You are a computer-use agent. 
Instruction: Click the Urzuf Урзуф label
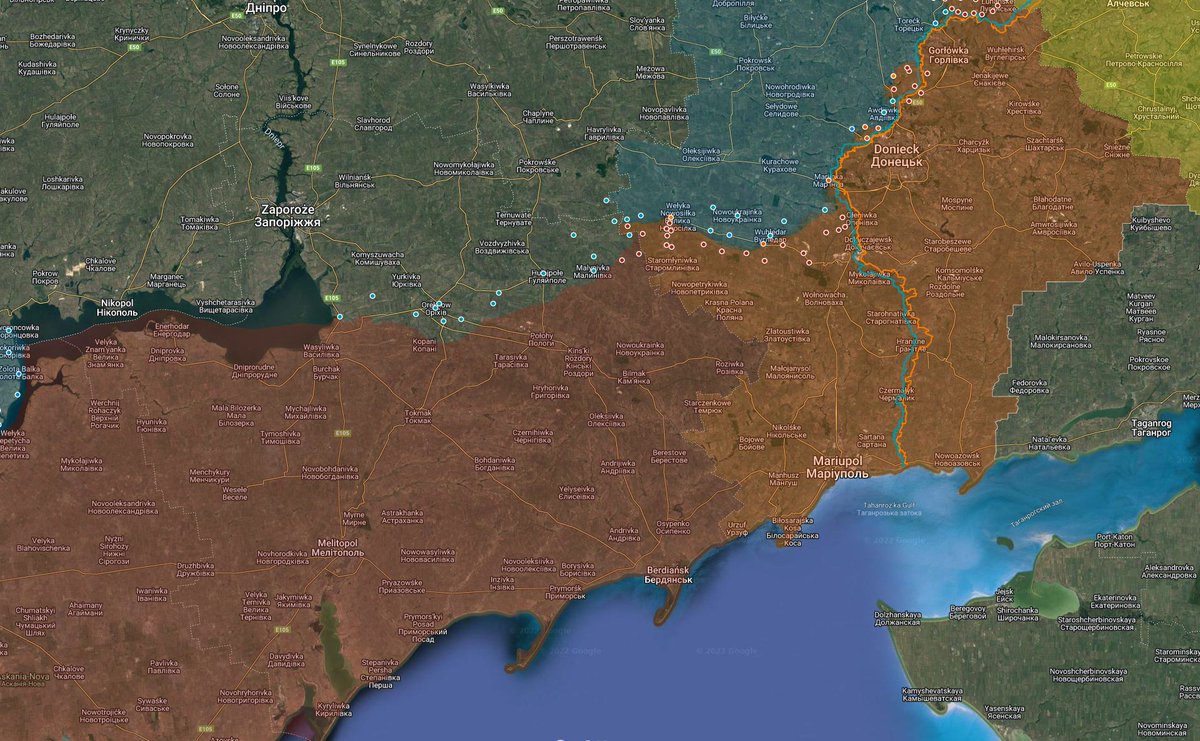(x=738, y=528)
